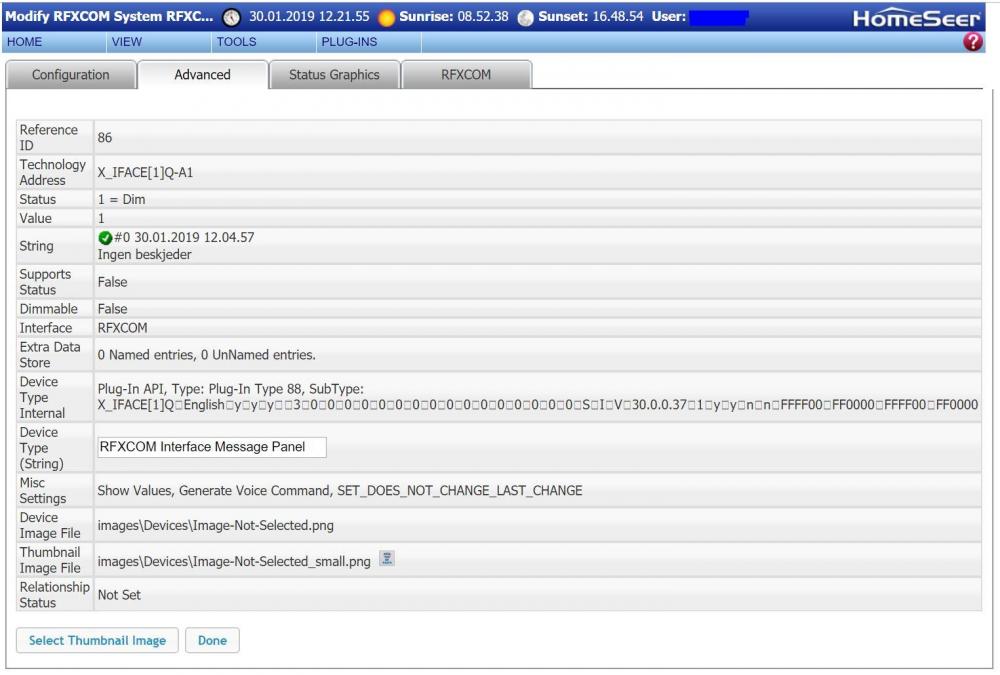Screen dimensions: 1000x675
Task: Click the small icon after thumbnail image path
Action: [386, 558]
